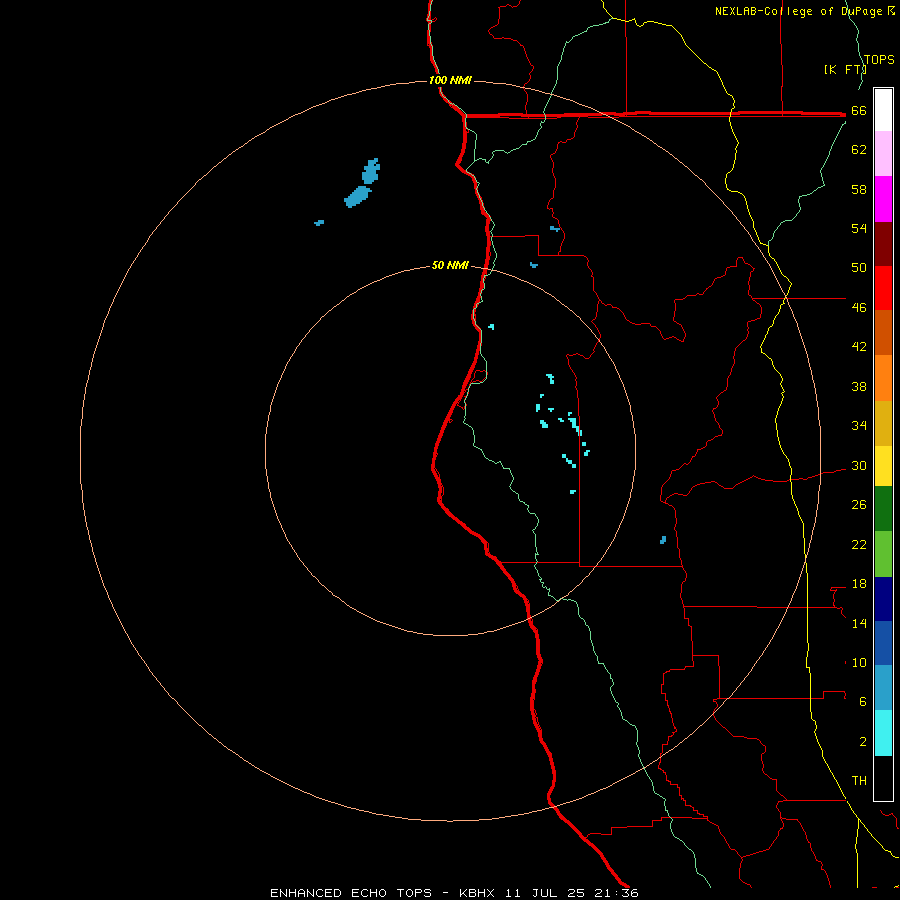Viewport: 900px width, 900px height.
Task: Click the "14" legend value
Action: 859,623
